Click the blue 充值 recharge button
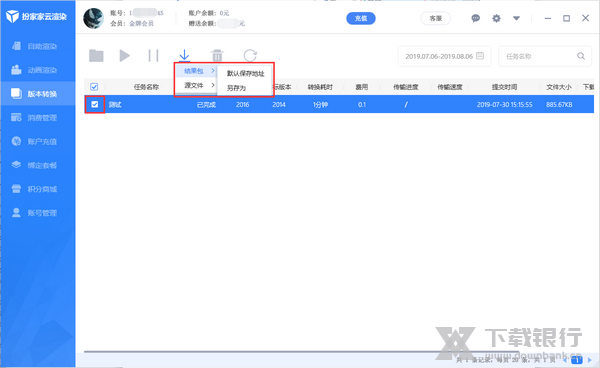Screen dimensions: 600x368 (x=361, y=18)
